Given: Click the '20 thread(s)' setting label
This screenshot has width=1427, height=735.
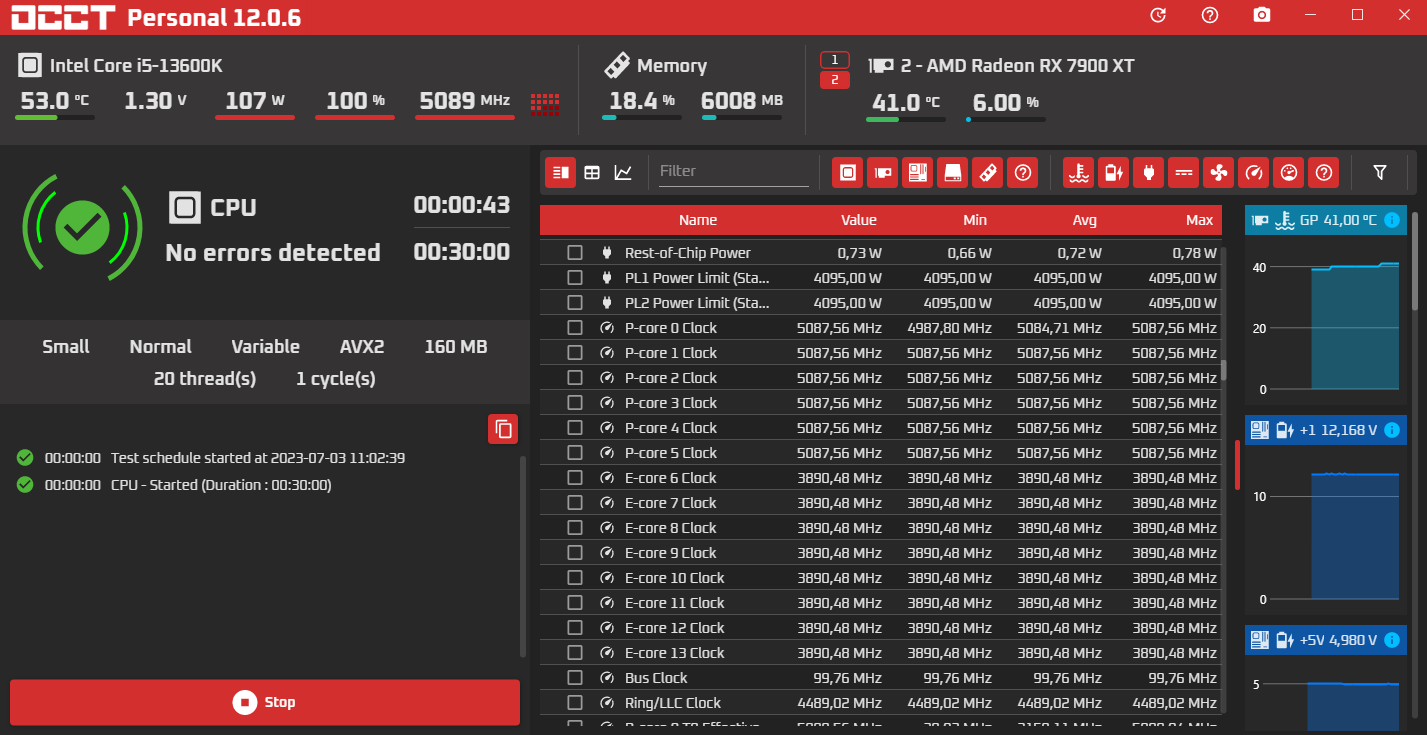Looking at the screenshot, I should coord(205,379).
